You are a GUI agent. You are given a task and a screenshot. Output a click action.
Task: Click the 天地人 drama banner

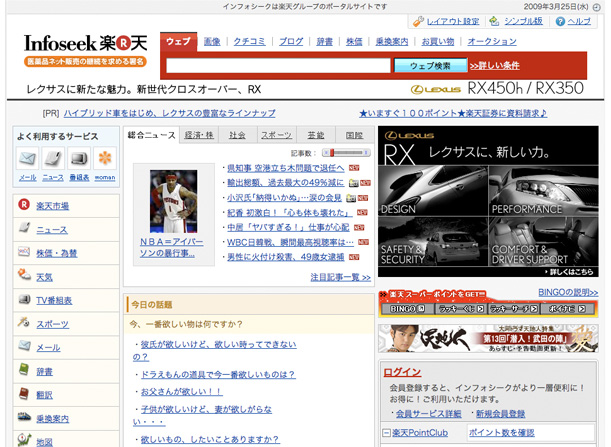(x=488, y=338)
